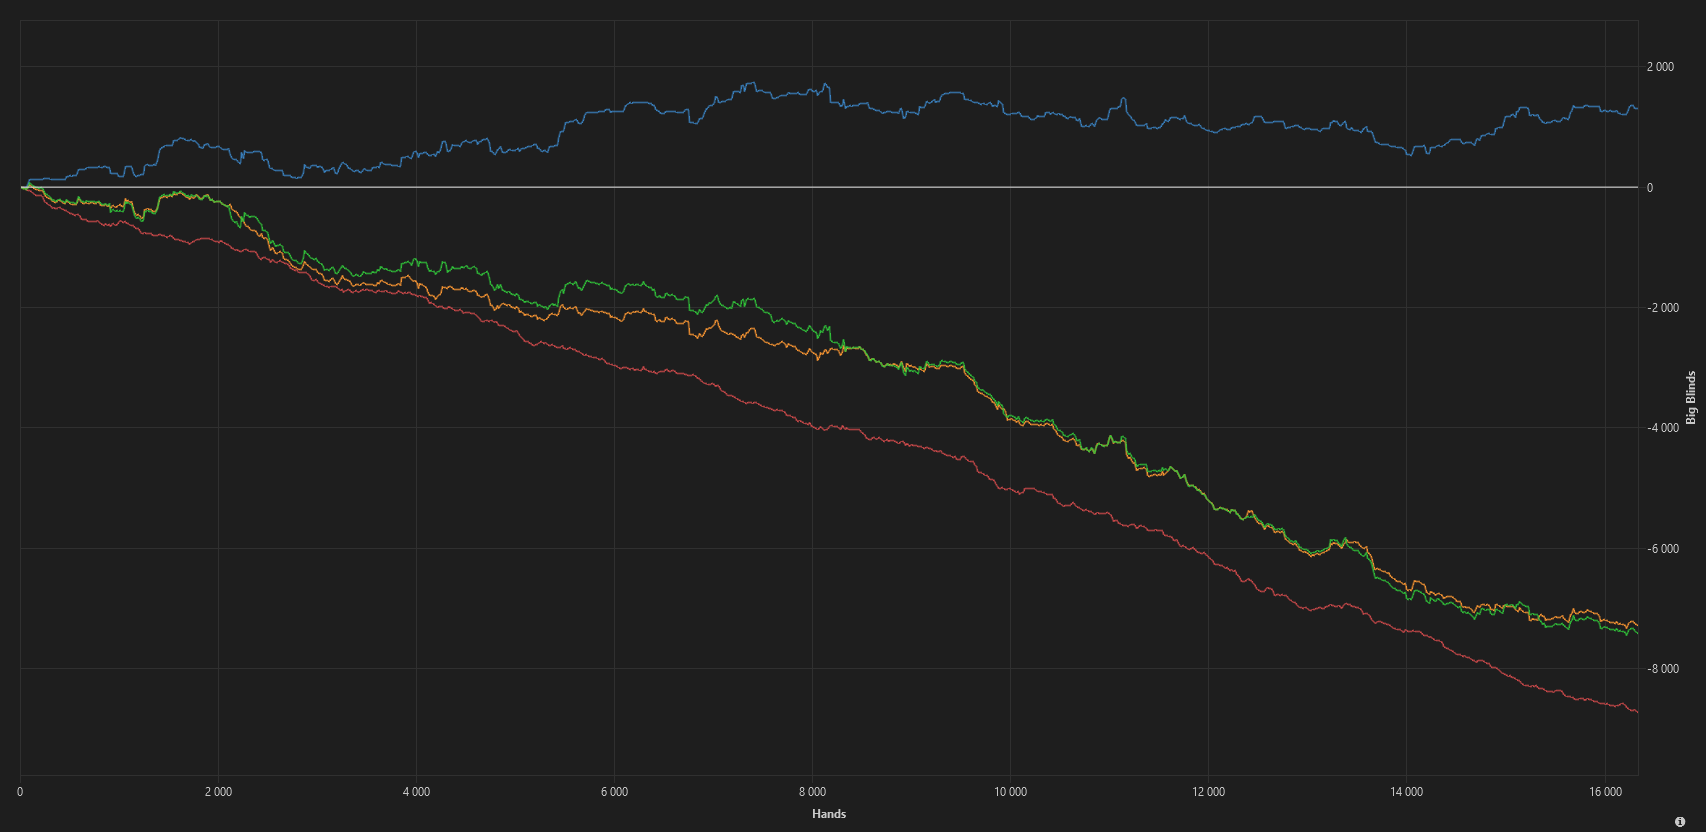Click the right endpoint of the blue line
Image resolution: width=1706 pixels, height=832 pixels.
point(1637,108)
